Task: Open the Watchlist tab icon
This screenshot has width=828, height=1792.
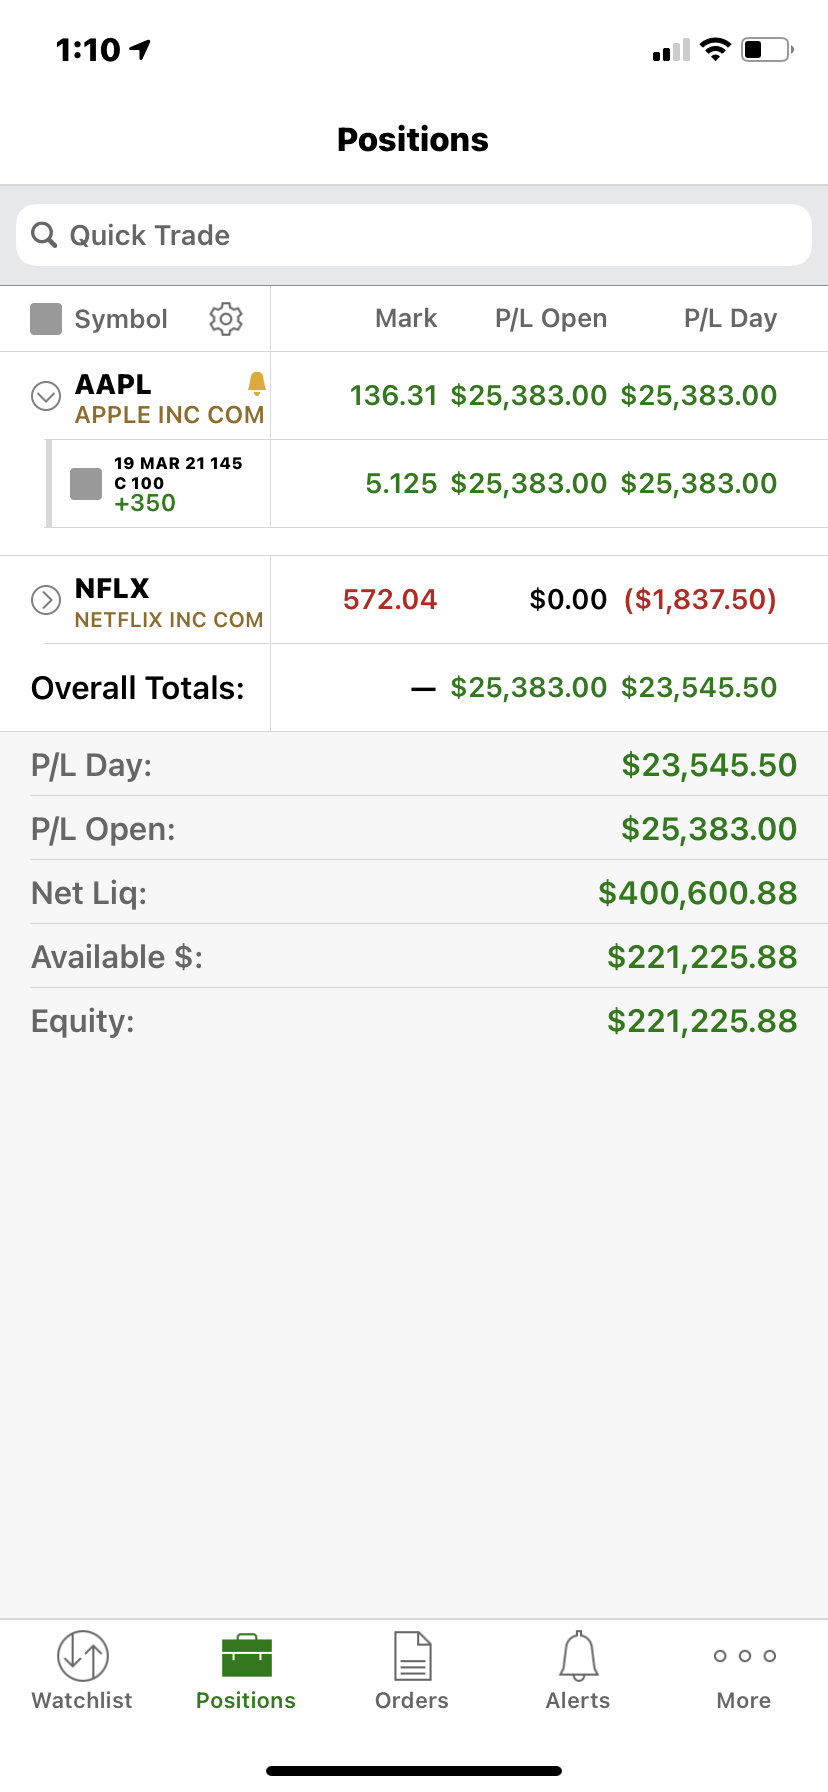Action: click(x=82, y=1656)
